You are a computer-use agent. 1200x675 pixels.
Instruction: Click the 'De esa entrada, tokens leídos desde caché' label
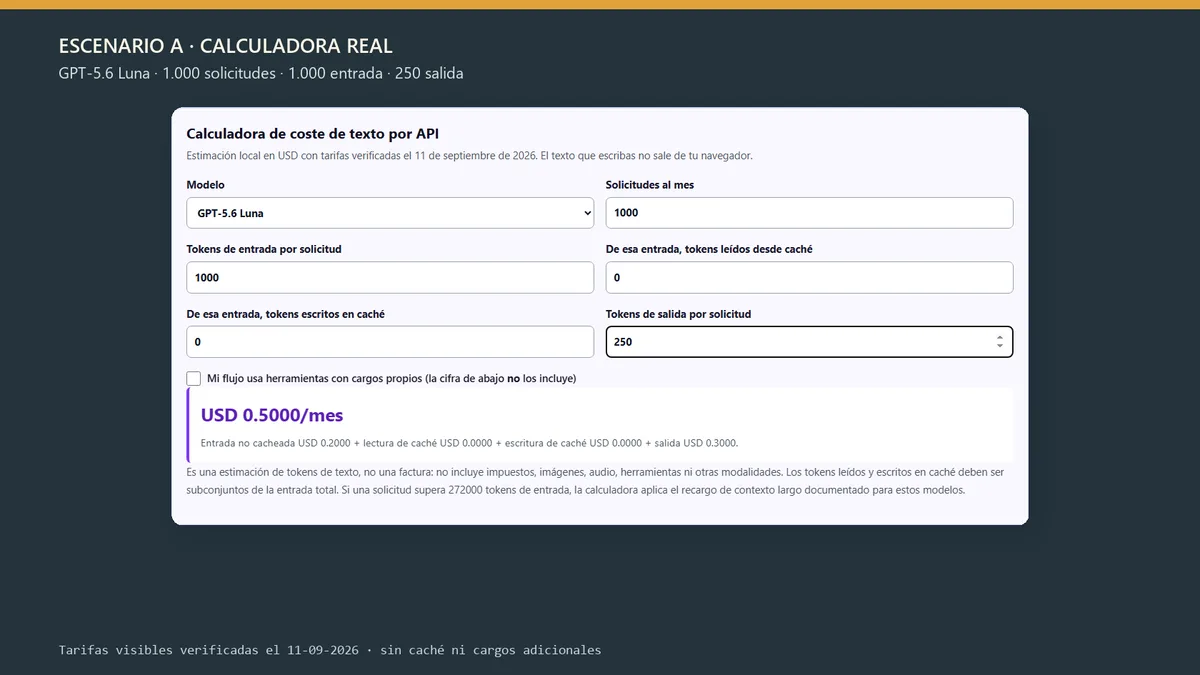[x=709, y=249]
